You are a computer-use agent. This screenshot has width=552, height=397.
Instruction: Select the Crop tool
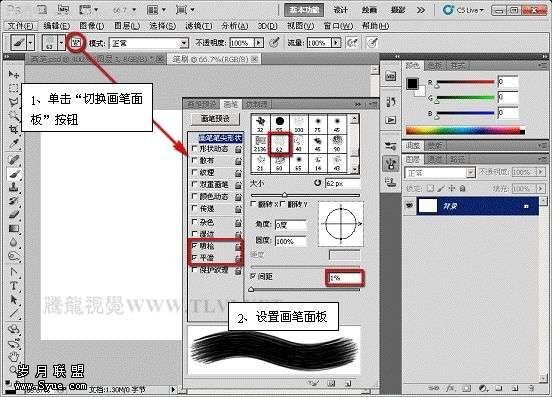pos(14,129)
